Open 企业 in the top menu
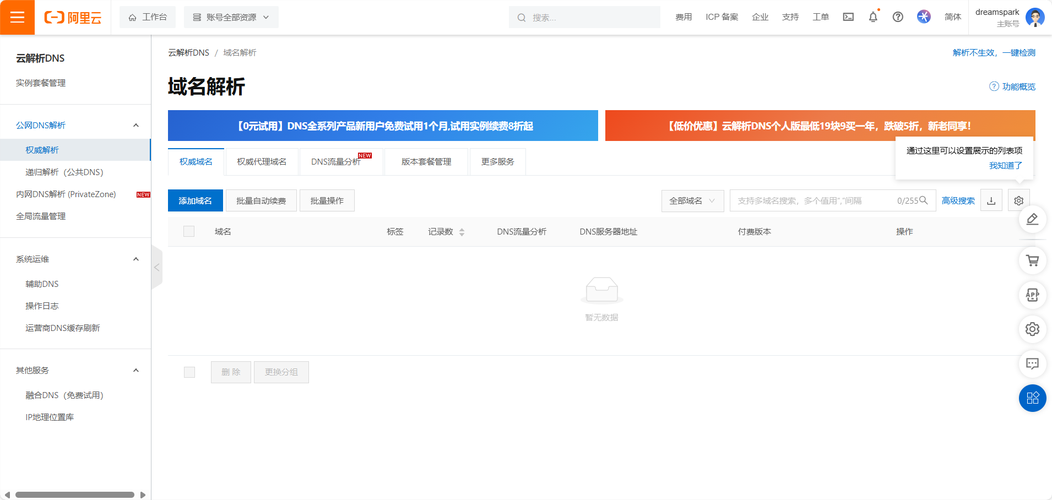This screenshot has width=1052, height=500. pyautogui.click(x=760, y=17)
